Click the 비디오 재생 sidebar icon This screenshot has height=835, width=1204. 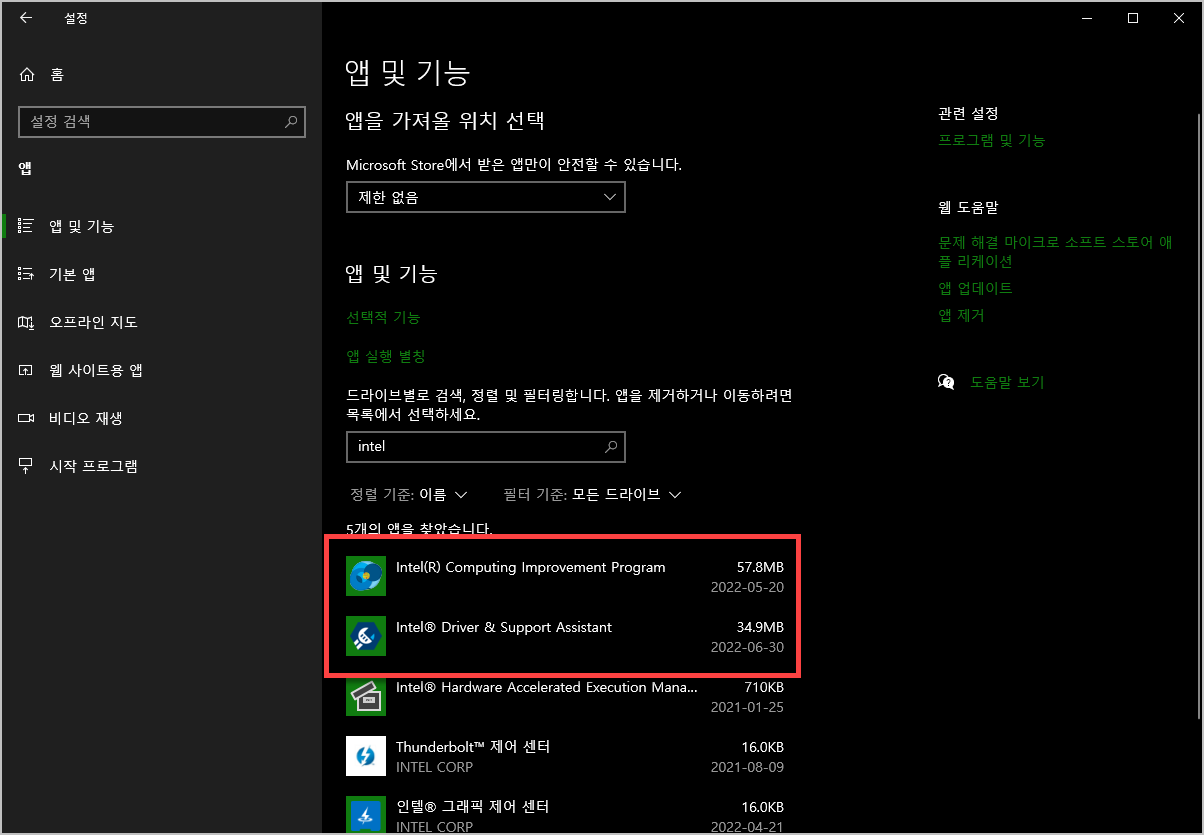pos(26,418)
